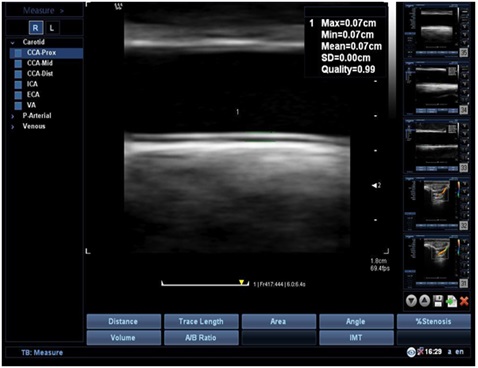The width and height of the screenshot is (478, 368).
Task: Open thumbnail image number 33
Action: tap(436, 146)
